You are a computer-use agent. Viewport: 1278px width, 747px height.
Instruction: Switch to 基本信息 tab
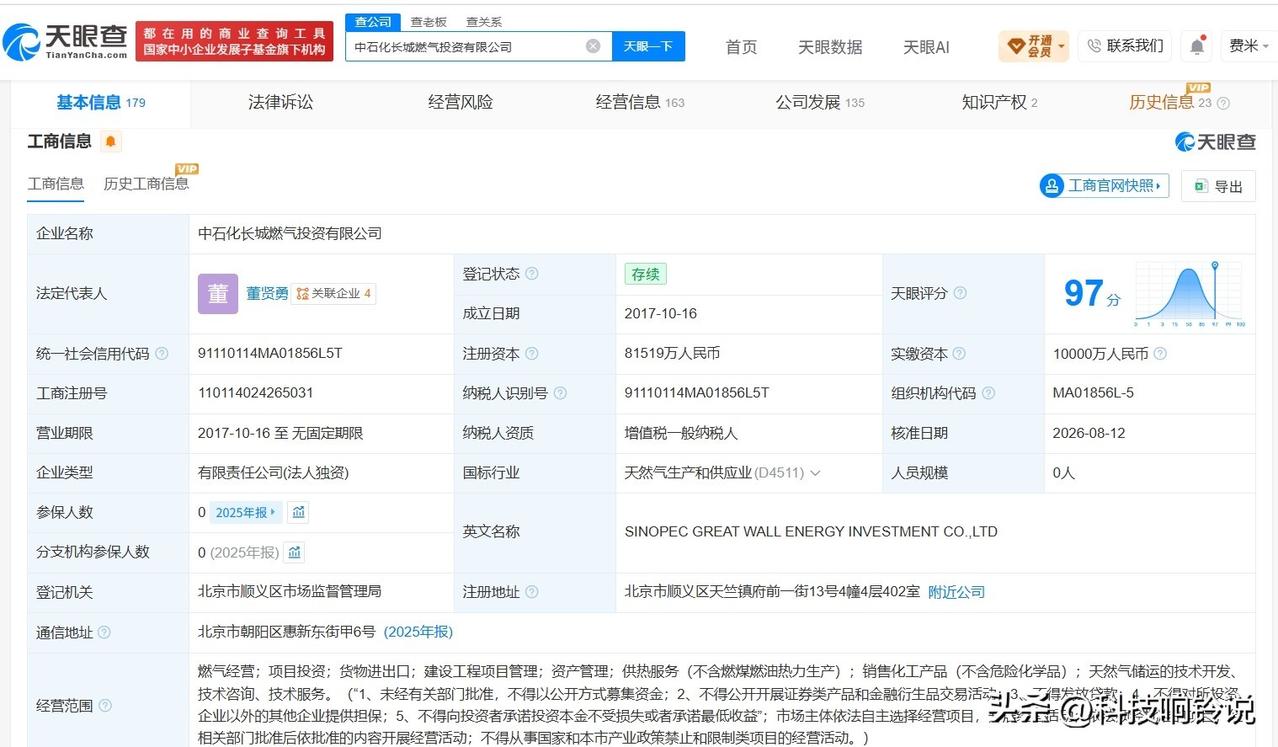pos(100,102)
